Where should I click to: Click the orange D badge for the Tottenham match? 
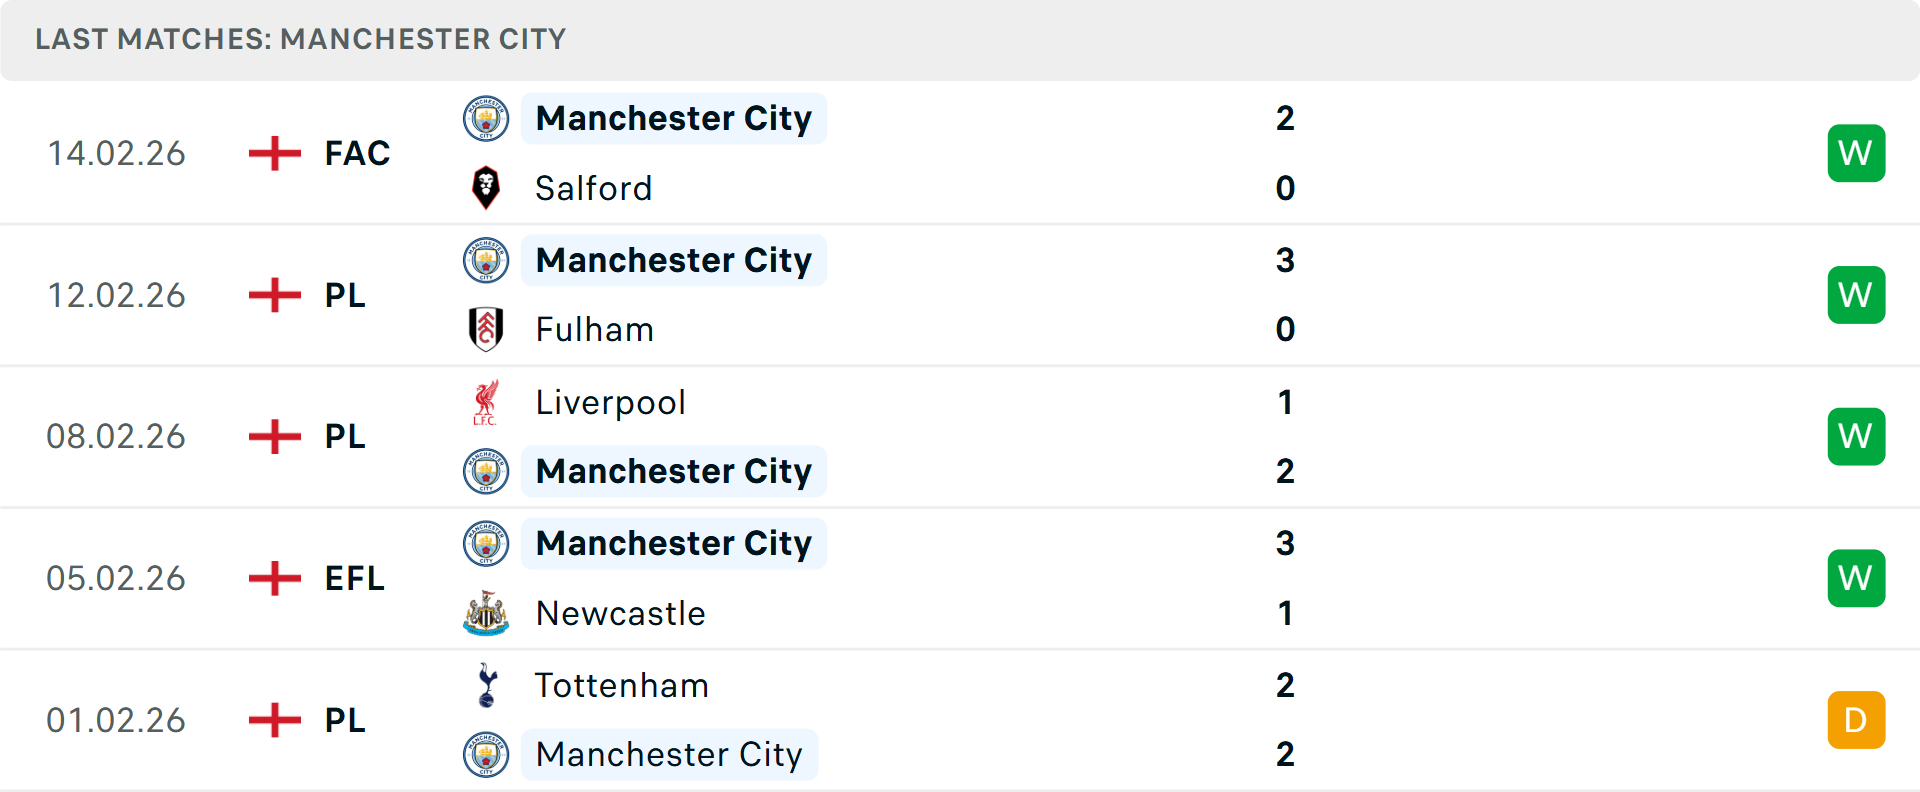1856,720
